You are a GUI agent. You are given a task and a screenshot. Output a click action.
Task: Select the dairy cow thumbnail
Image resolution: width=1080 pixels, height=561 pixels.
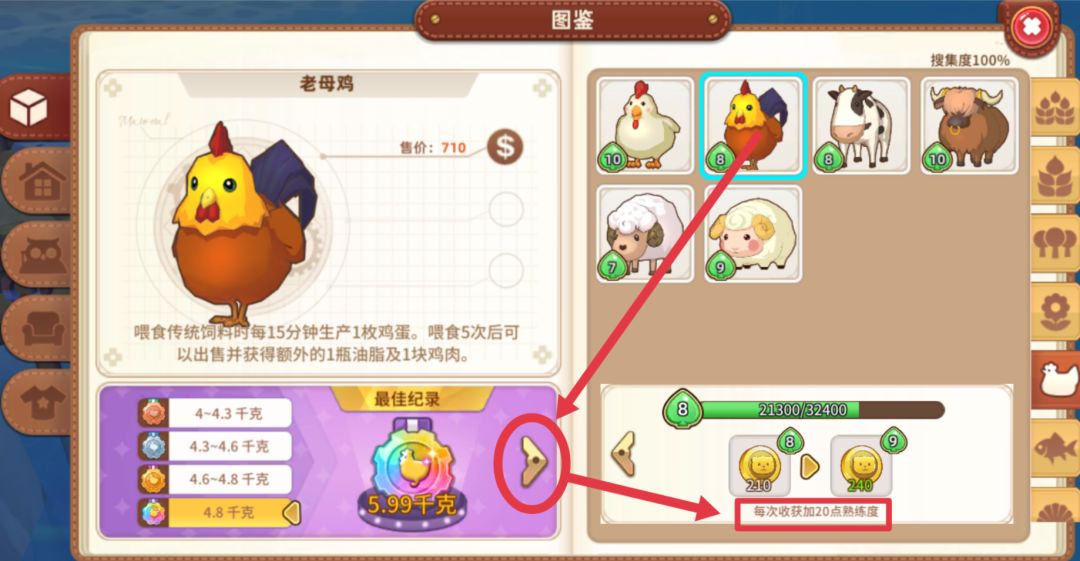(x=861, y=125)
